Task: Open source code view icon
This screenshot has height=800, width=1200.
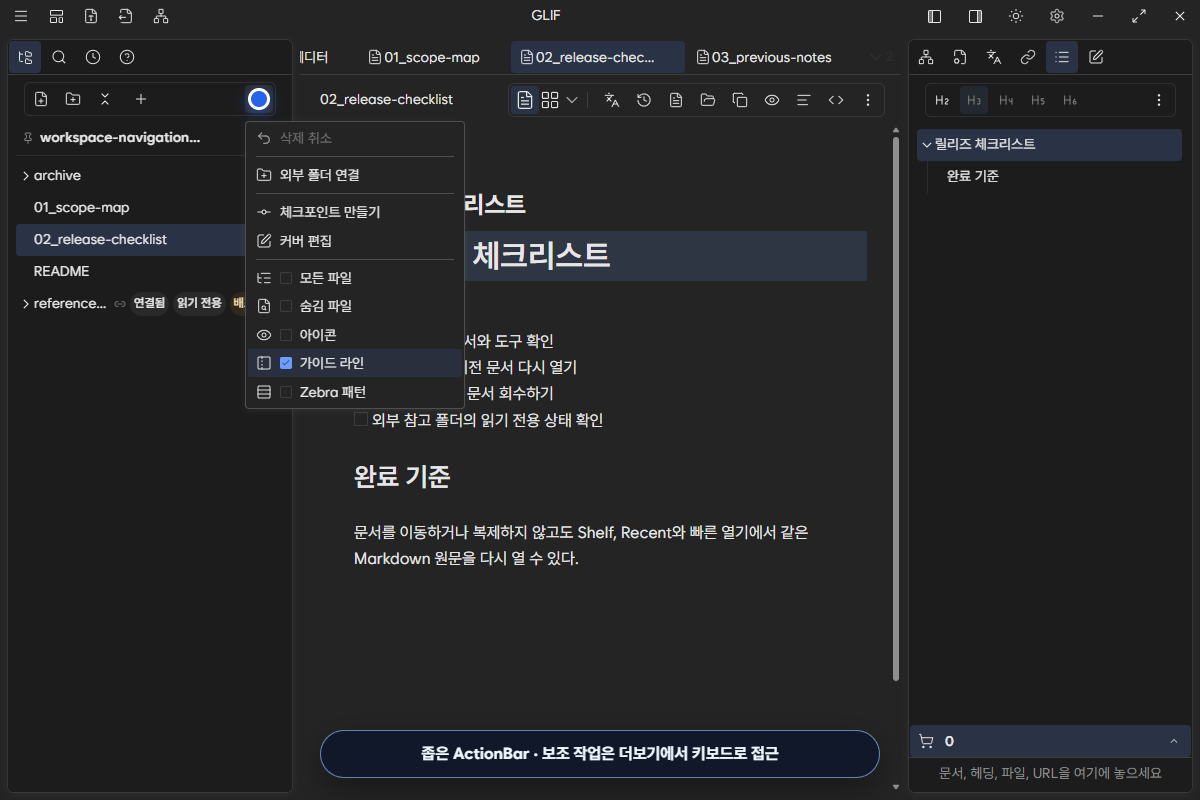Action: pos(836,100)
